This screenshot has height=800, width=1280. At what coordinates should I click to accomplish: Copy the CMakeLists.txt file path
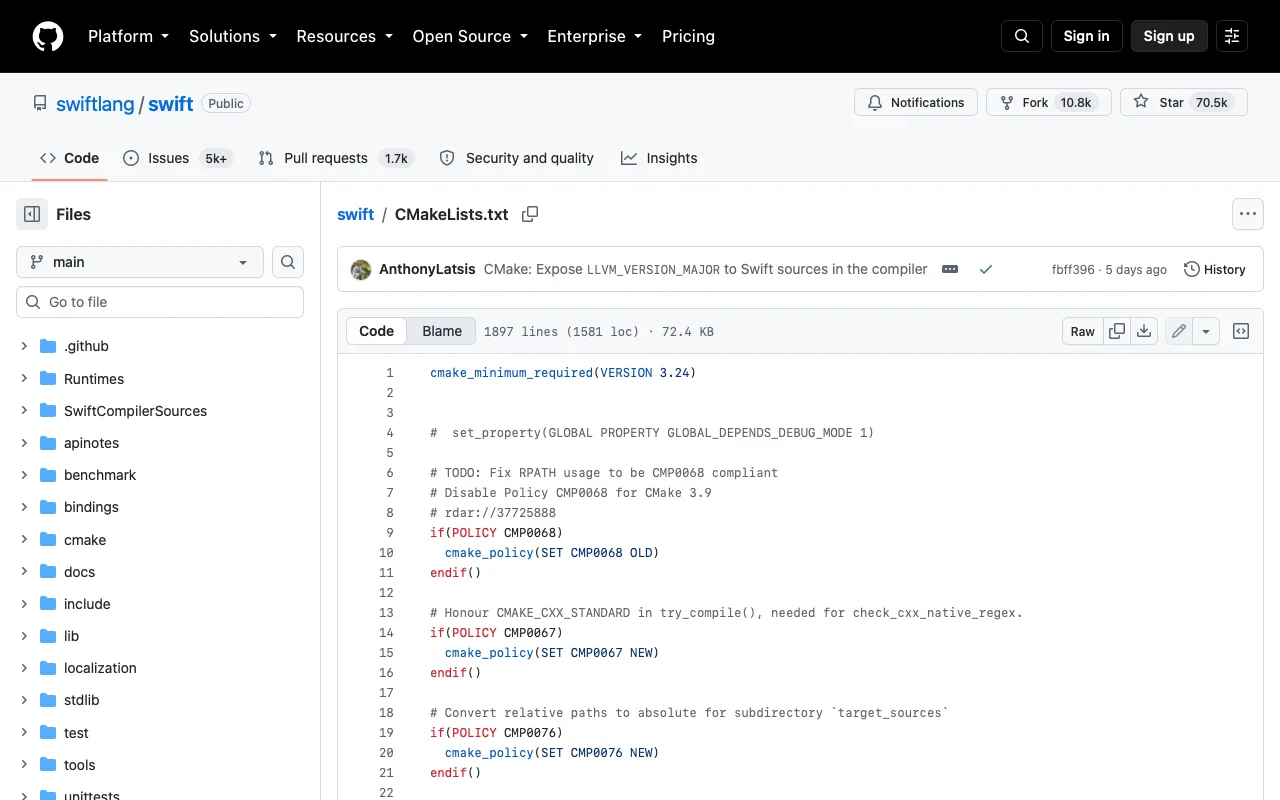530,214
